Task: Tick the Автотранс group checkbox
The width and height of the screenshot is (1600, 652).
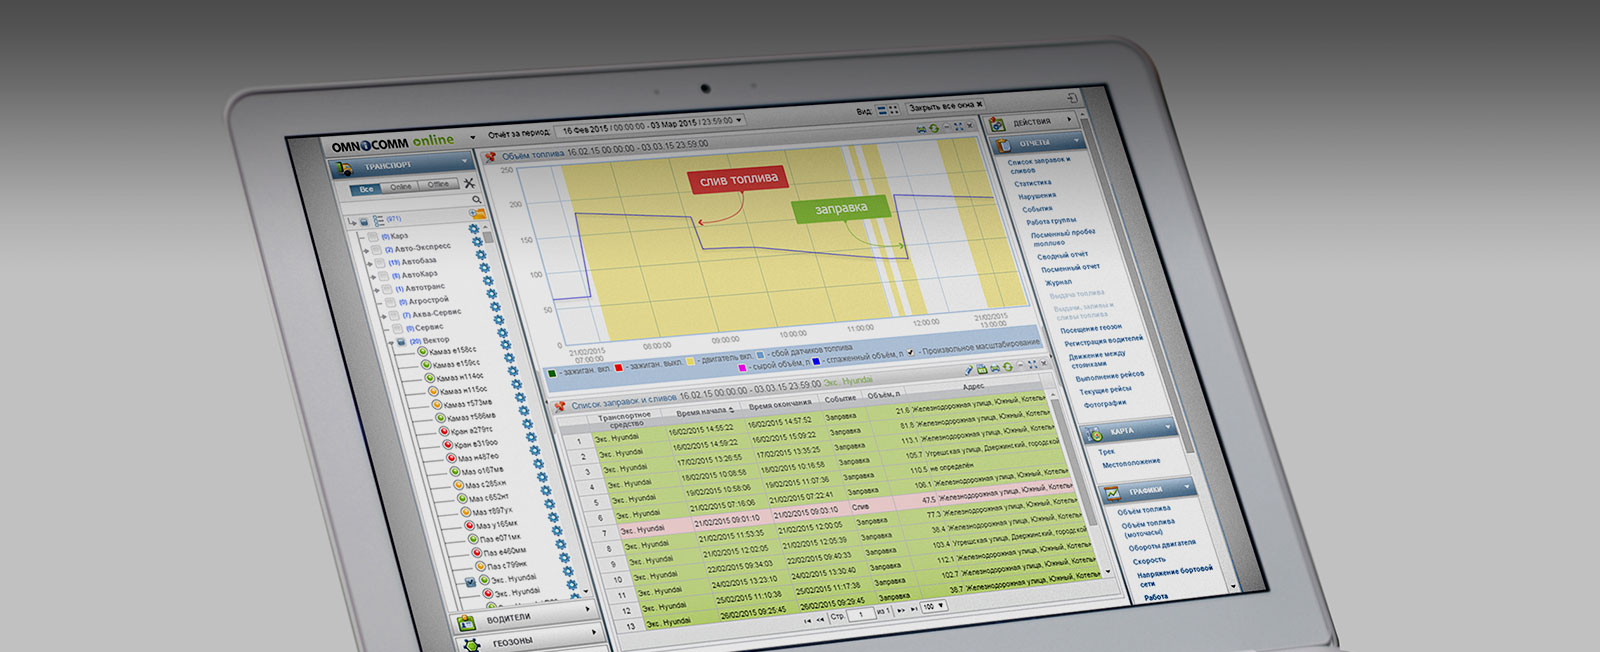Action: [x=387, y=290]
